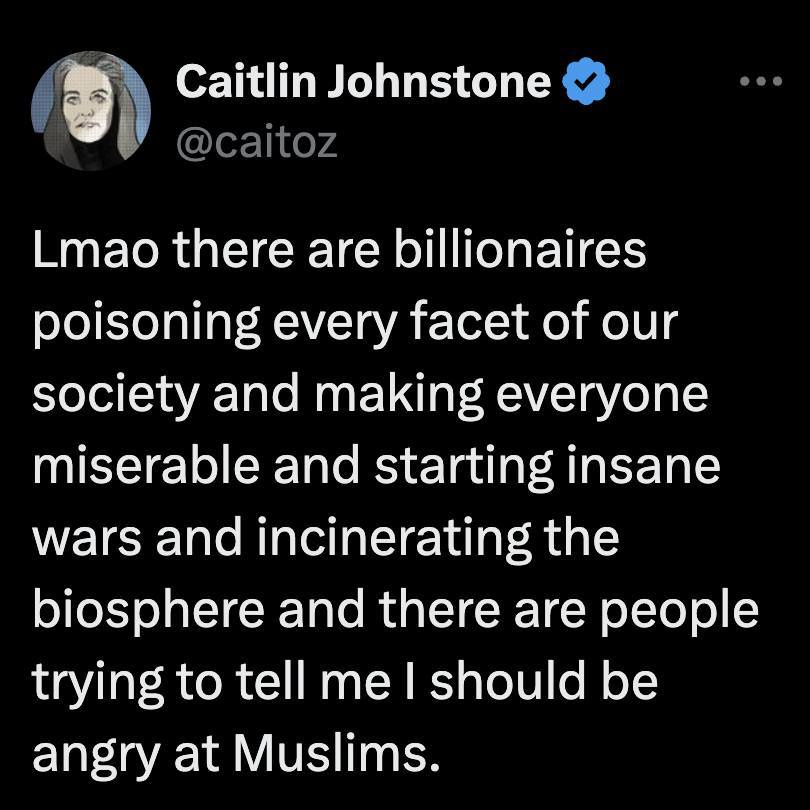Select the word "billionaires" in the tweet
Viewport: 810px width, 810px height.
[x=520, y=250]
